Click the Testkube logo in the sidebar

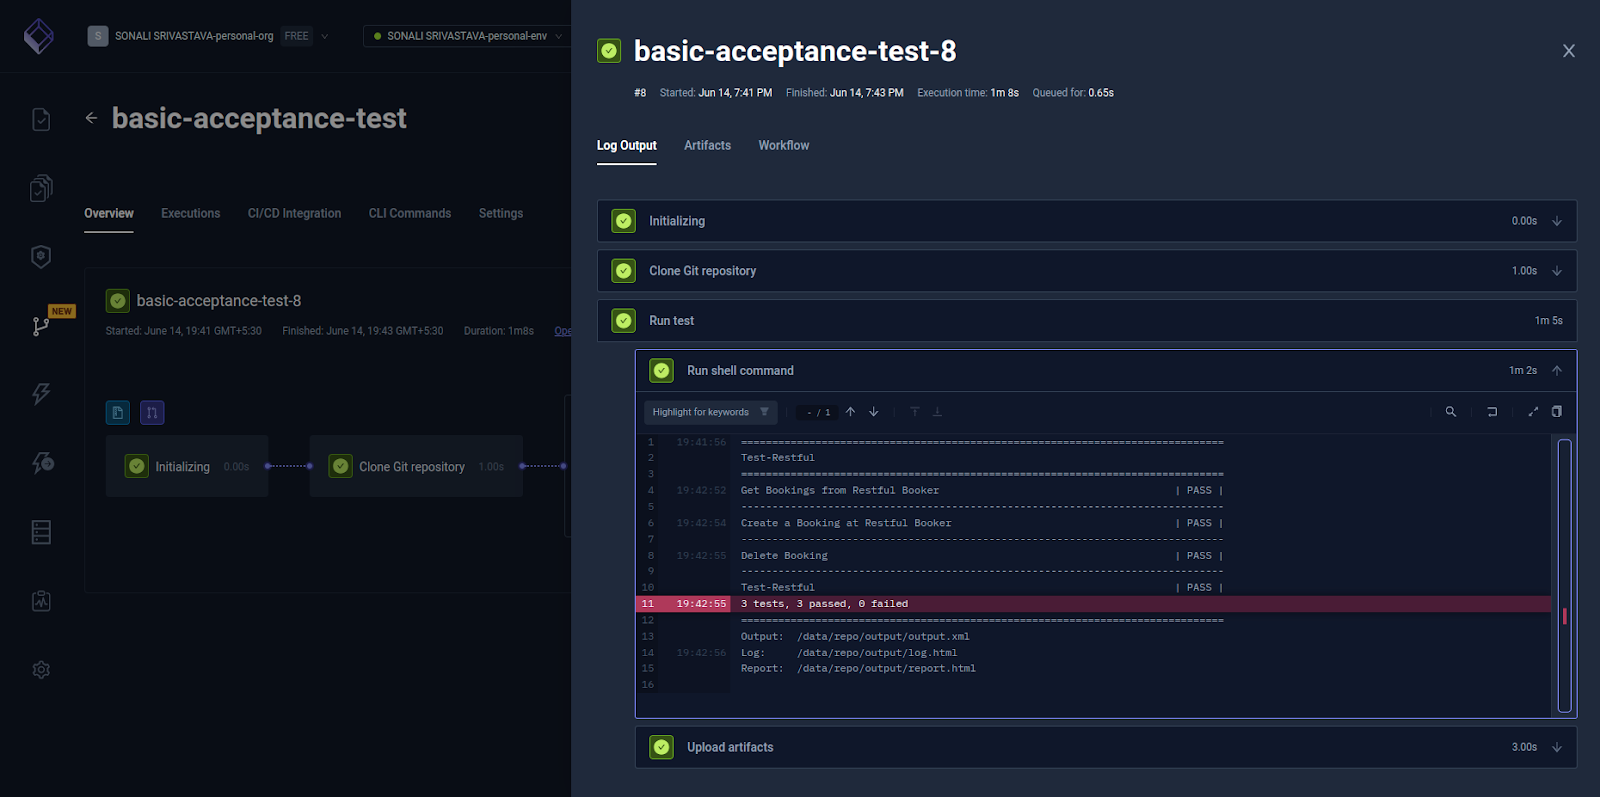click(38, 36)
